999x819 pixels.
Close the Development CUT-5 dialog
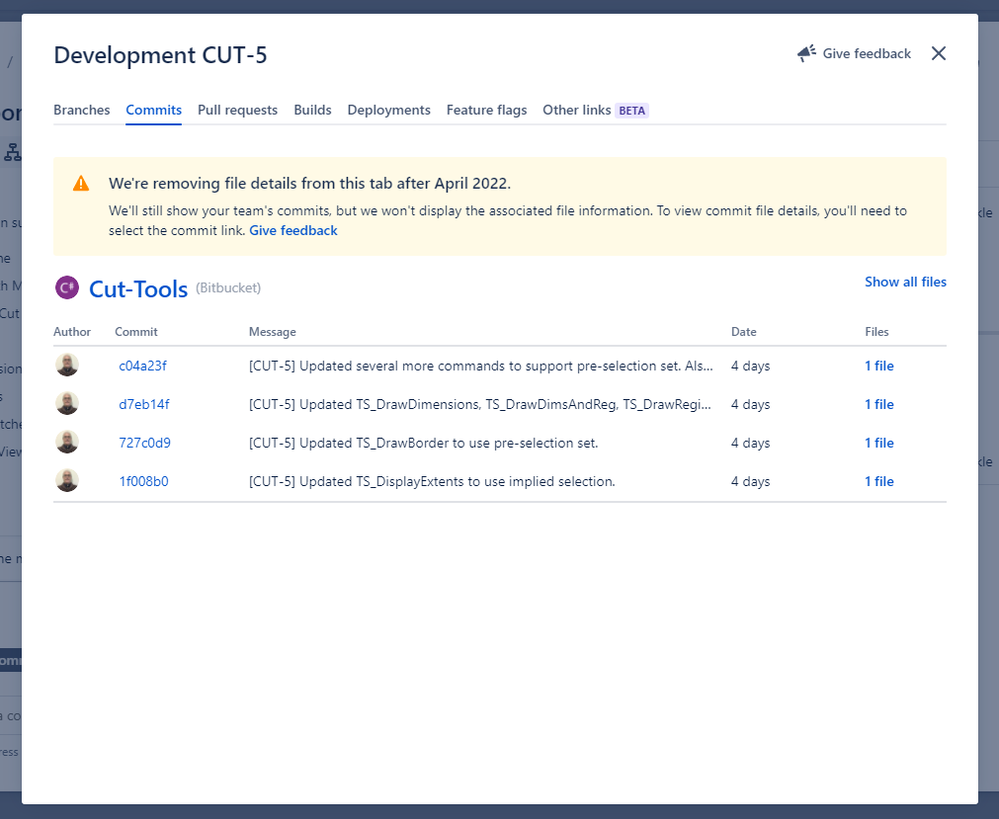(x=938, y=54)
